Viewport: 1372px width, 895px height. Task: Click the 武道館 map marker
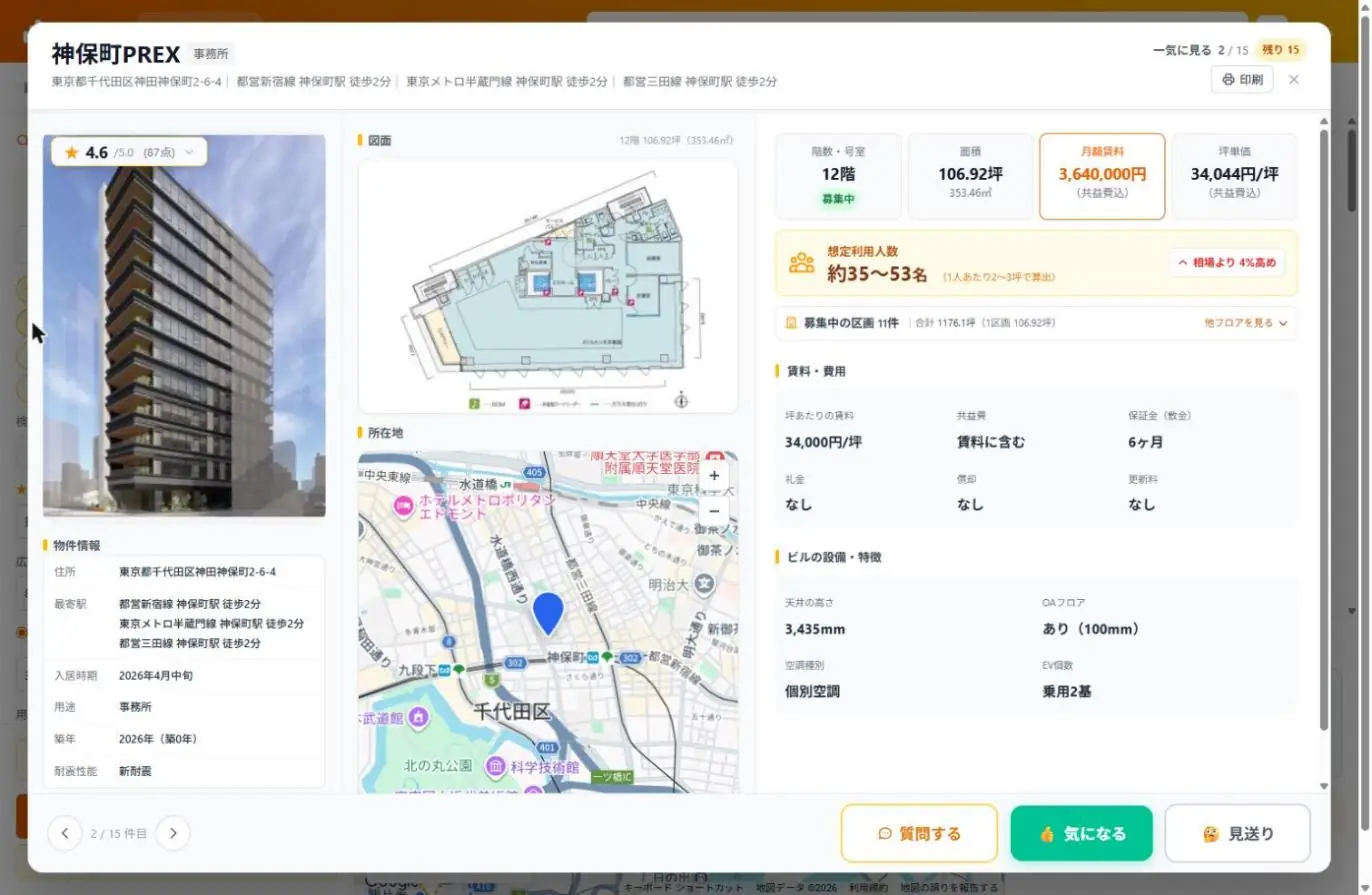[x=418, y=717]
